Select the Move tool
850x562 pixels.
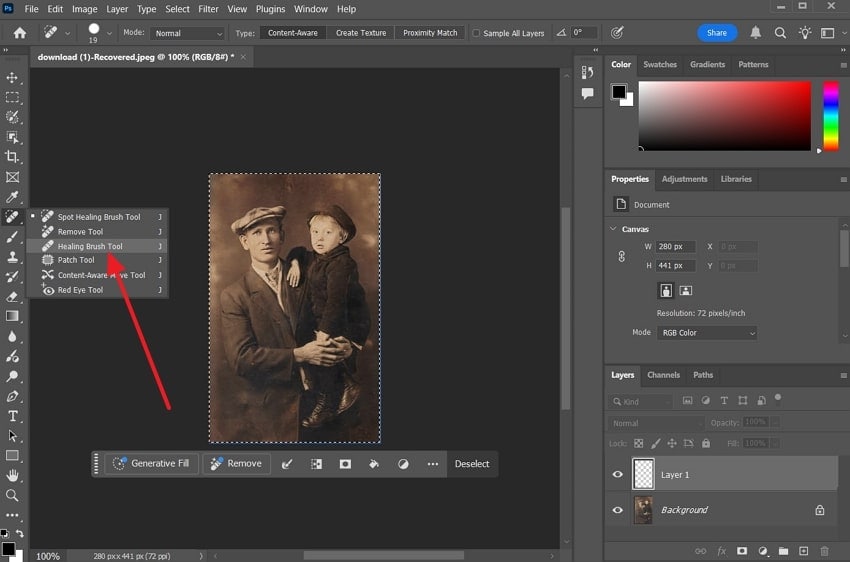coord(12,78)
